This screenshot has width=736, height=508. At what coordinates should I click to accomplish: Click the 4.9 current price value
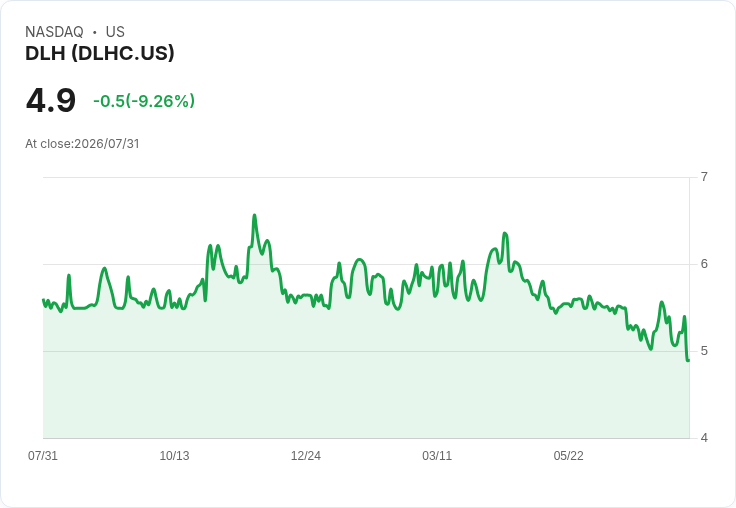coord(51,100)
